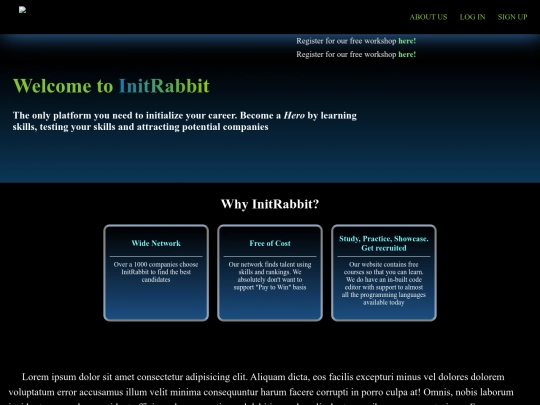
Task: Click the 'Welcome to InitRabbit' heading
Action: 111,86
